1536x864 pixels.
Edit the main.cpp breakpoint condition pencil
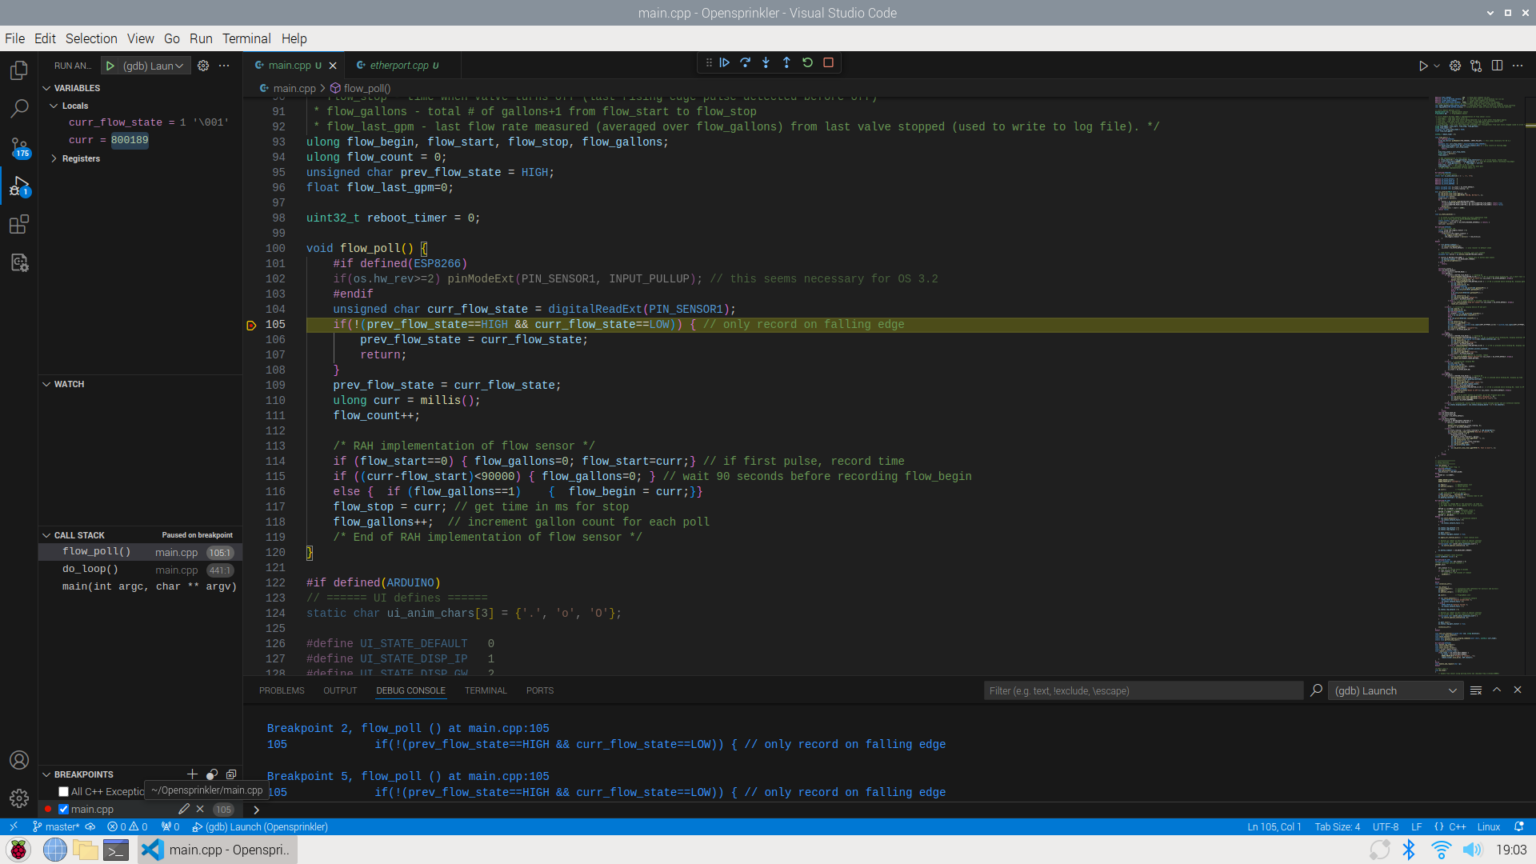click(x=184, y=809)
